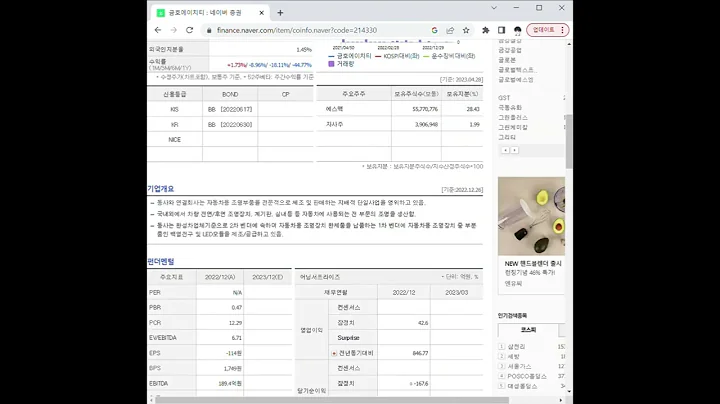Click the purple 거래량 legend swatch
Screen dimensions: 720x404
pyautogui.click(x=331, y=64)
